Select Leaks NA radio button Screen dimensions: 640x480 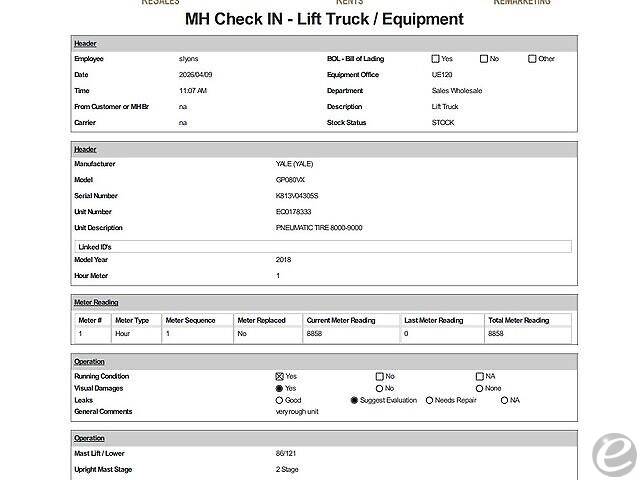[504, 400]
